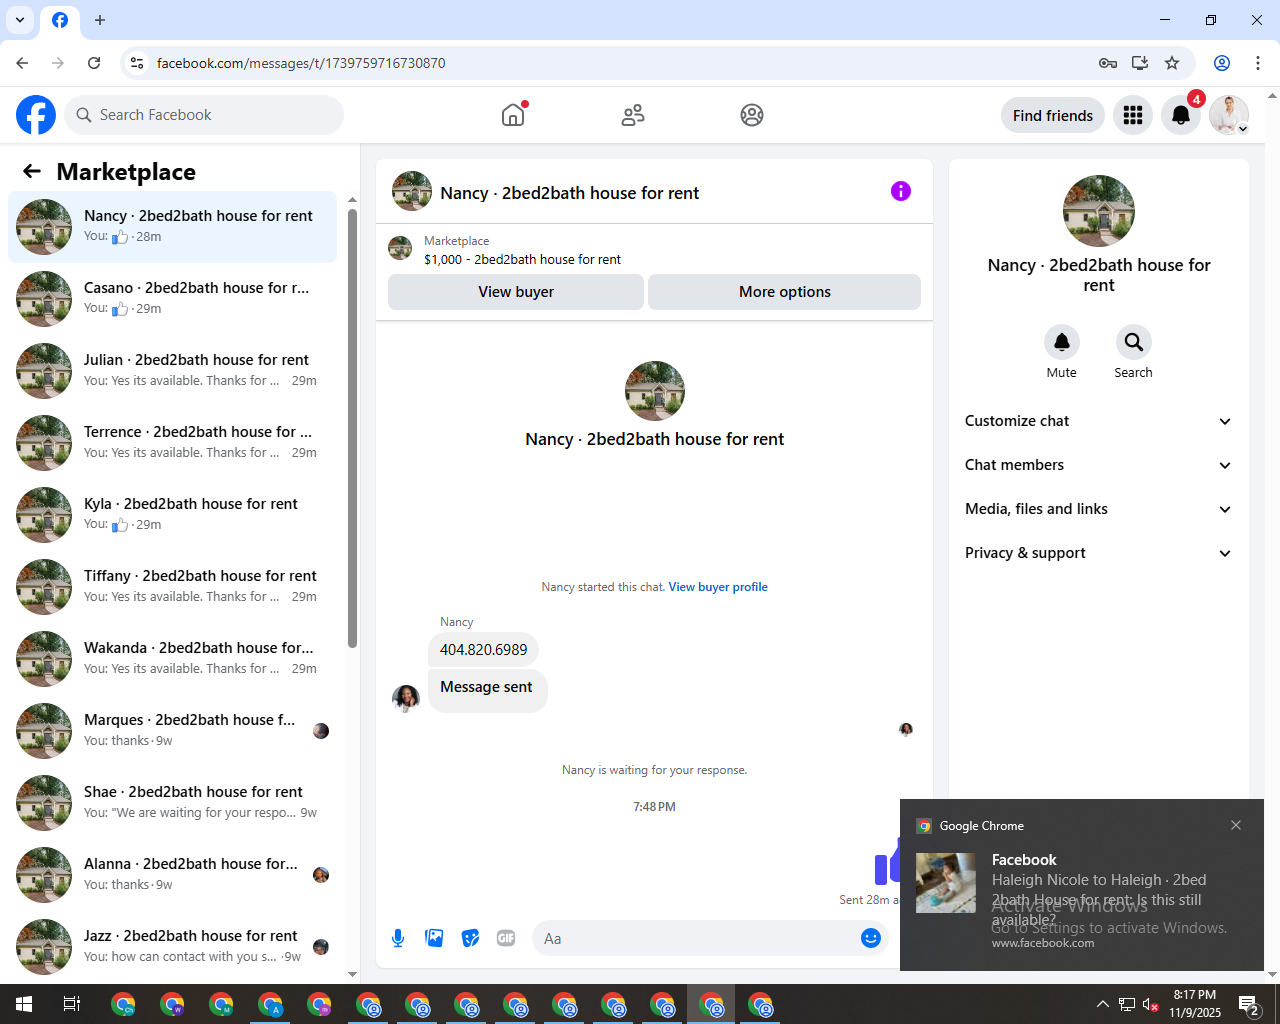Open the Casano conversation in the list

pos(173,299)
